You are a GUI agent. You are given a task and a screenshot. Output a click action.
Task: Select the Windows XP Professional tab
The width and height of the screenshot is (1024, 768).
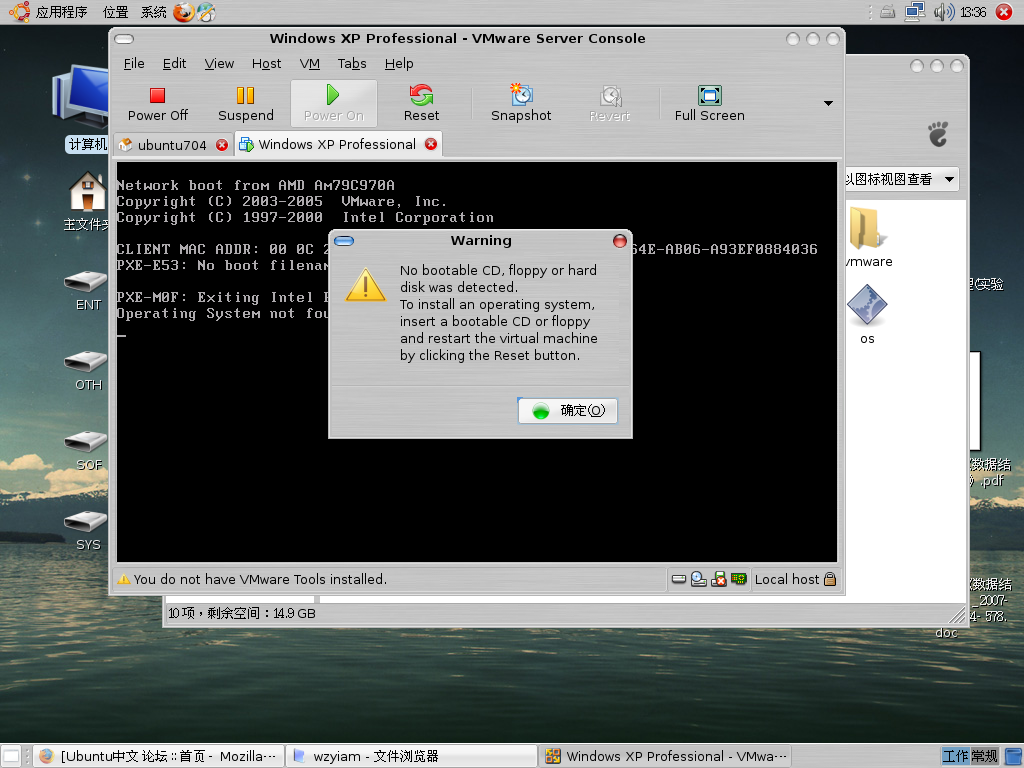click(x=336, y=144)
